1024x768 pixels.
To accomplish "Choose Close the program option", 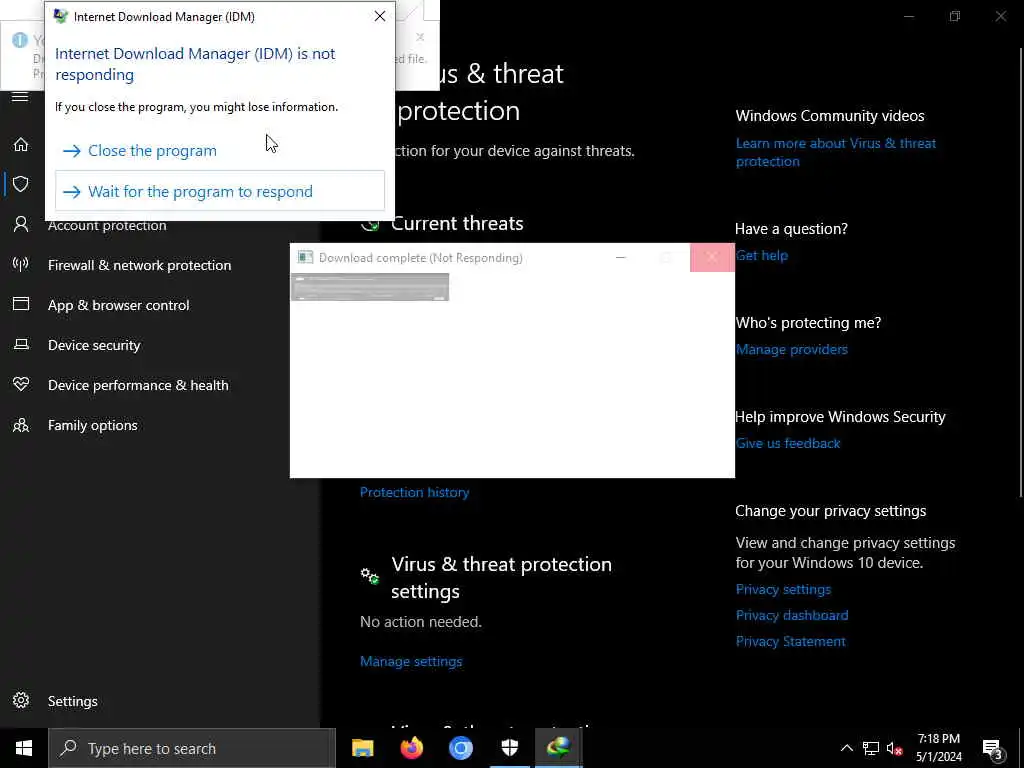I will (219, 151).
